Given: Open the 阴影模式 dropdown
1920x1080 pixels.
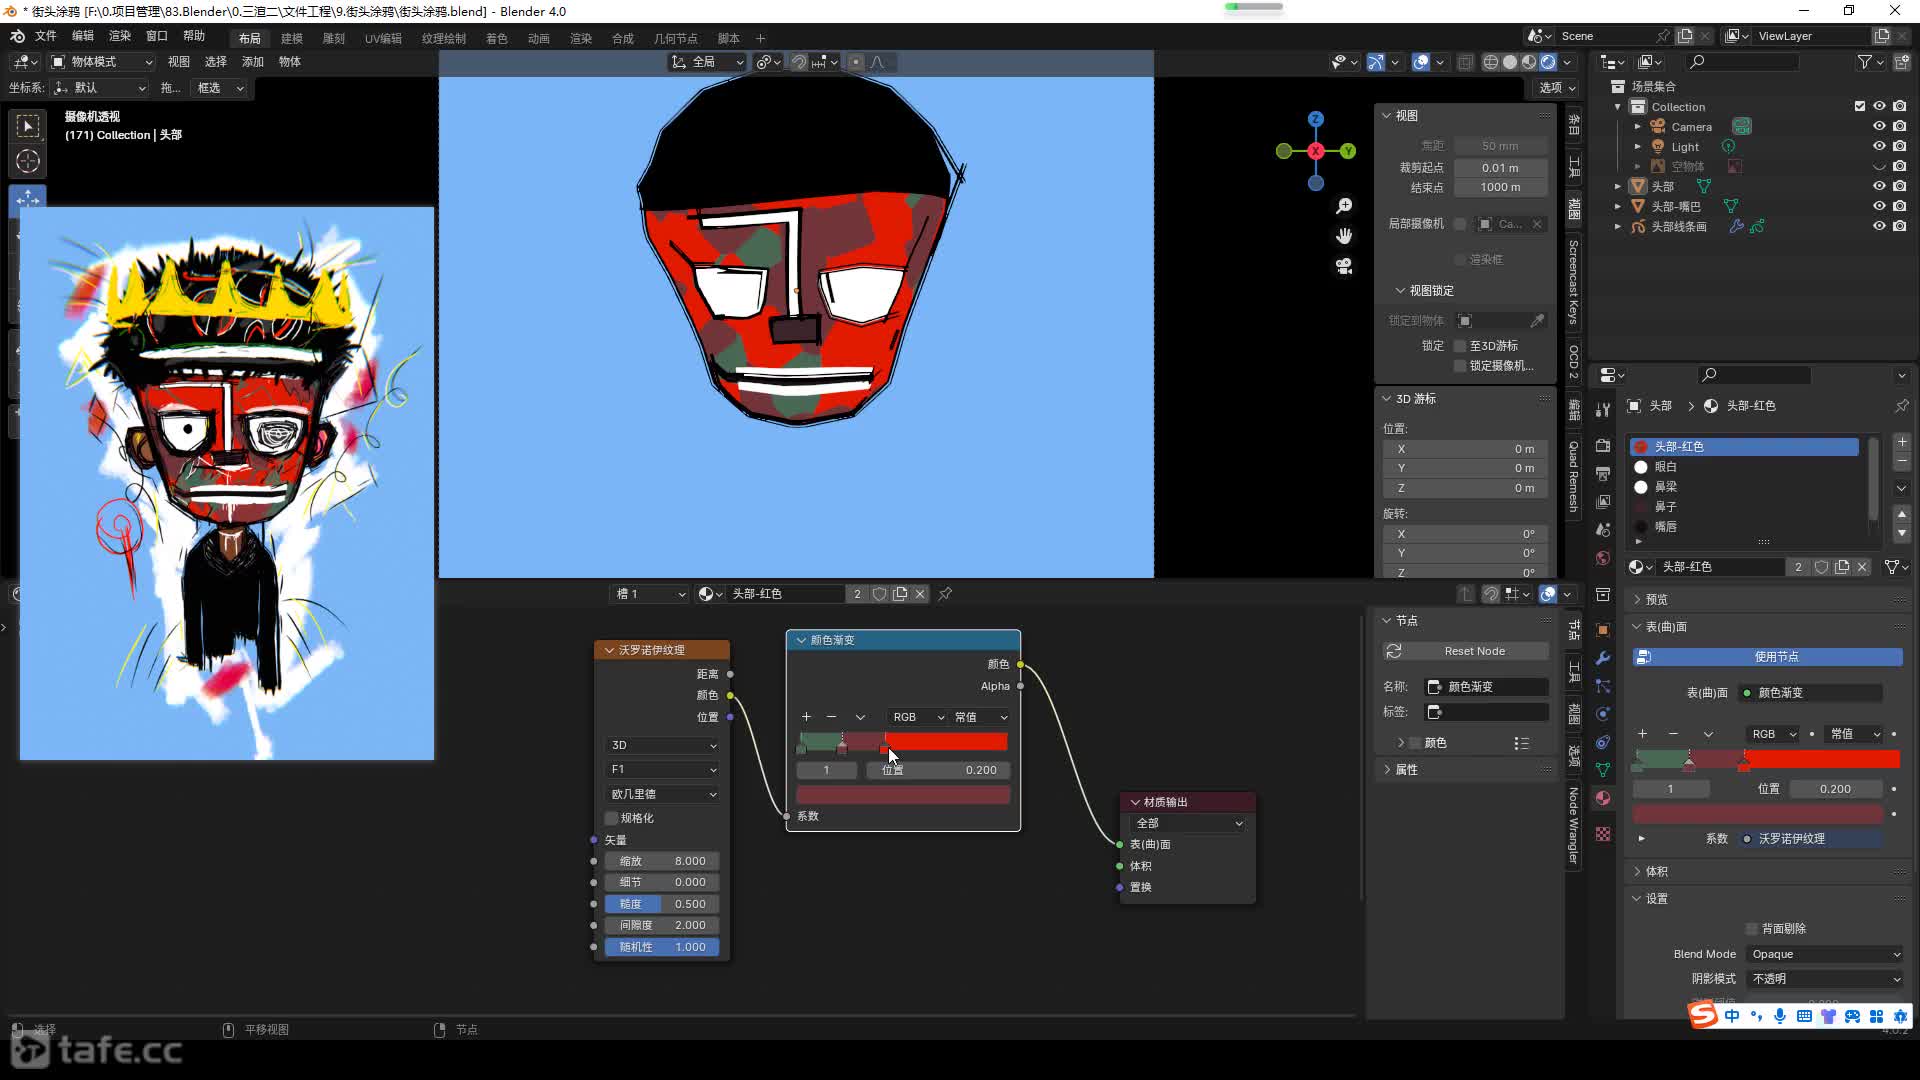Looking at the screenshot, I should point(1825,979).
